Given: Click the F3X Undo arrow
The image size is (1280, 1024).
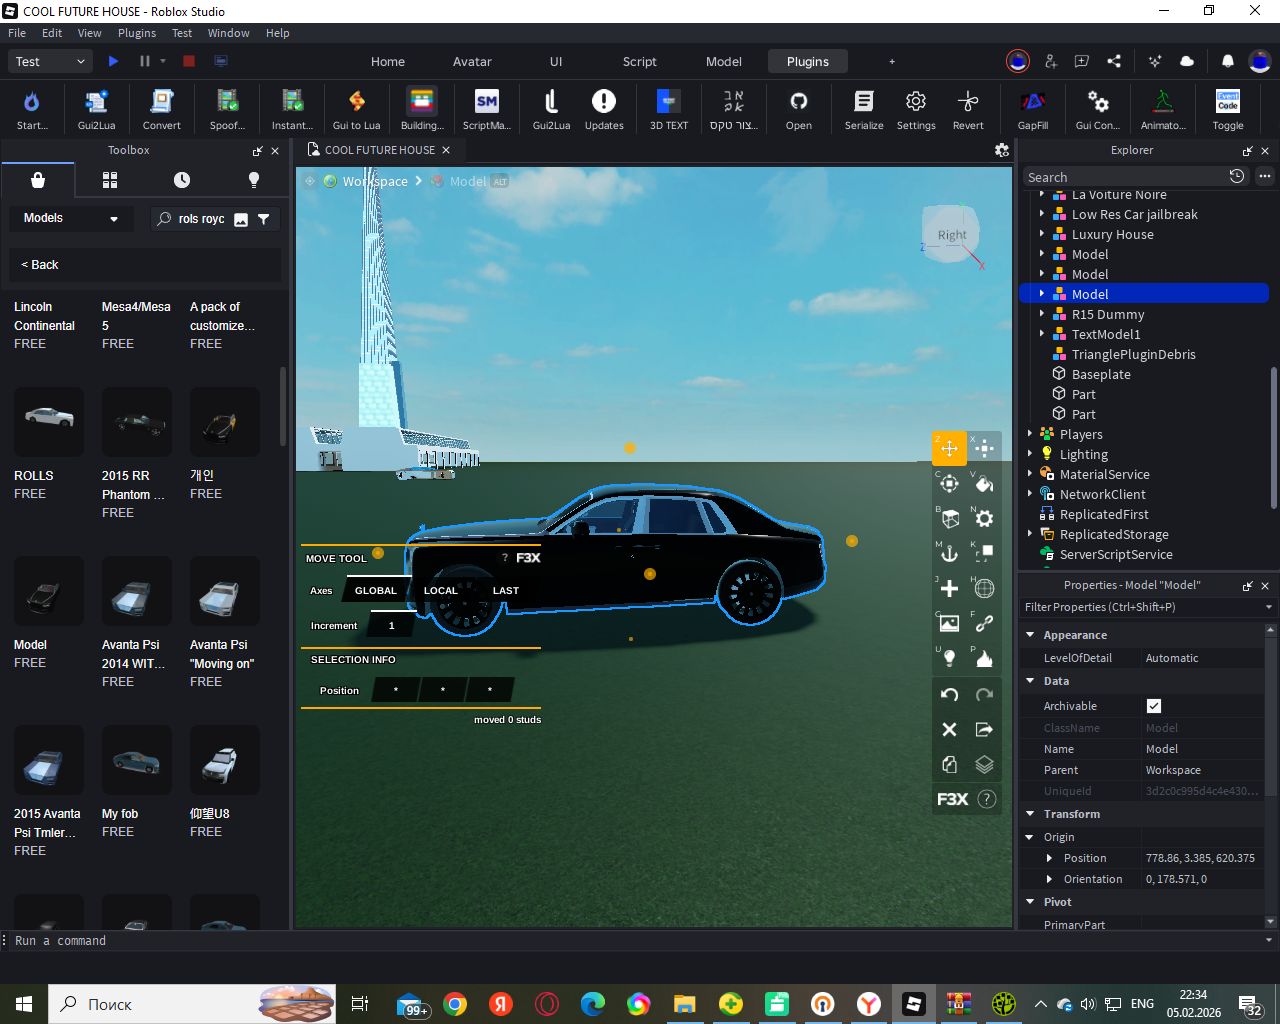Looking at the screenshot, I should [x=949, y=694].
